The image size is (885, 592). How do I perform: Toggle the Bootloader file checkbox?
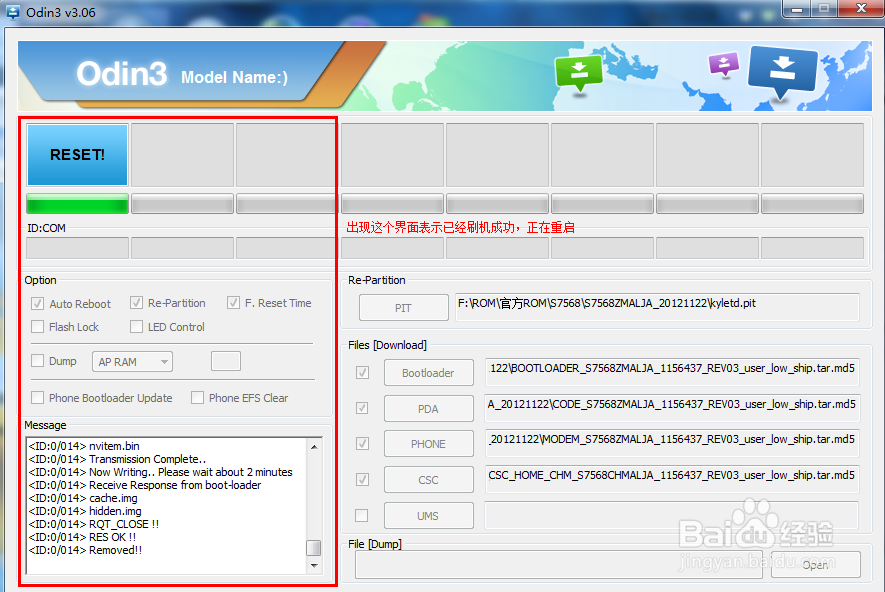click(362, 372)
